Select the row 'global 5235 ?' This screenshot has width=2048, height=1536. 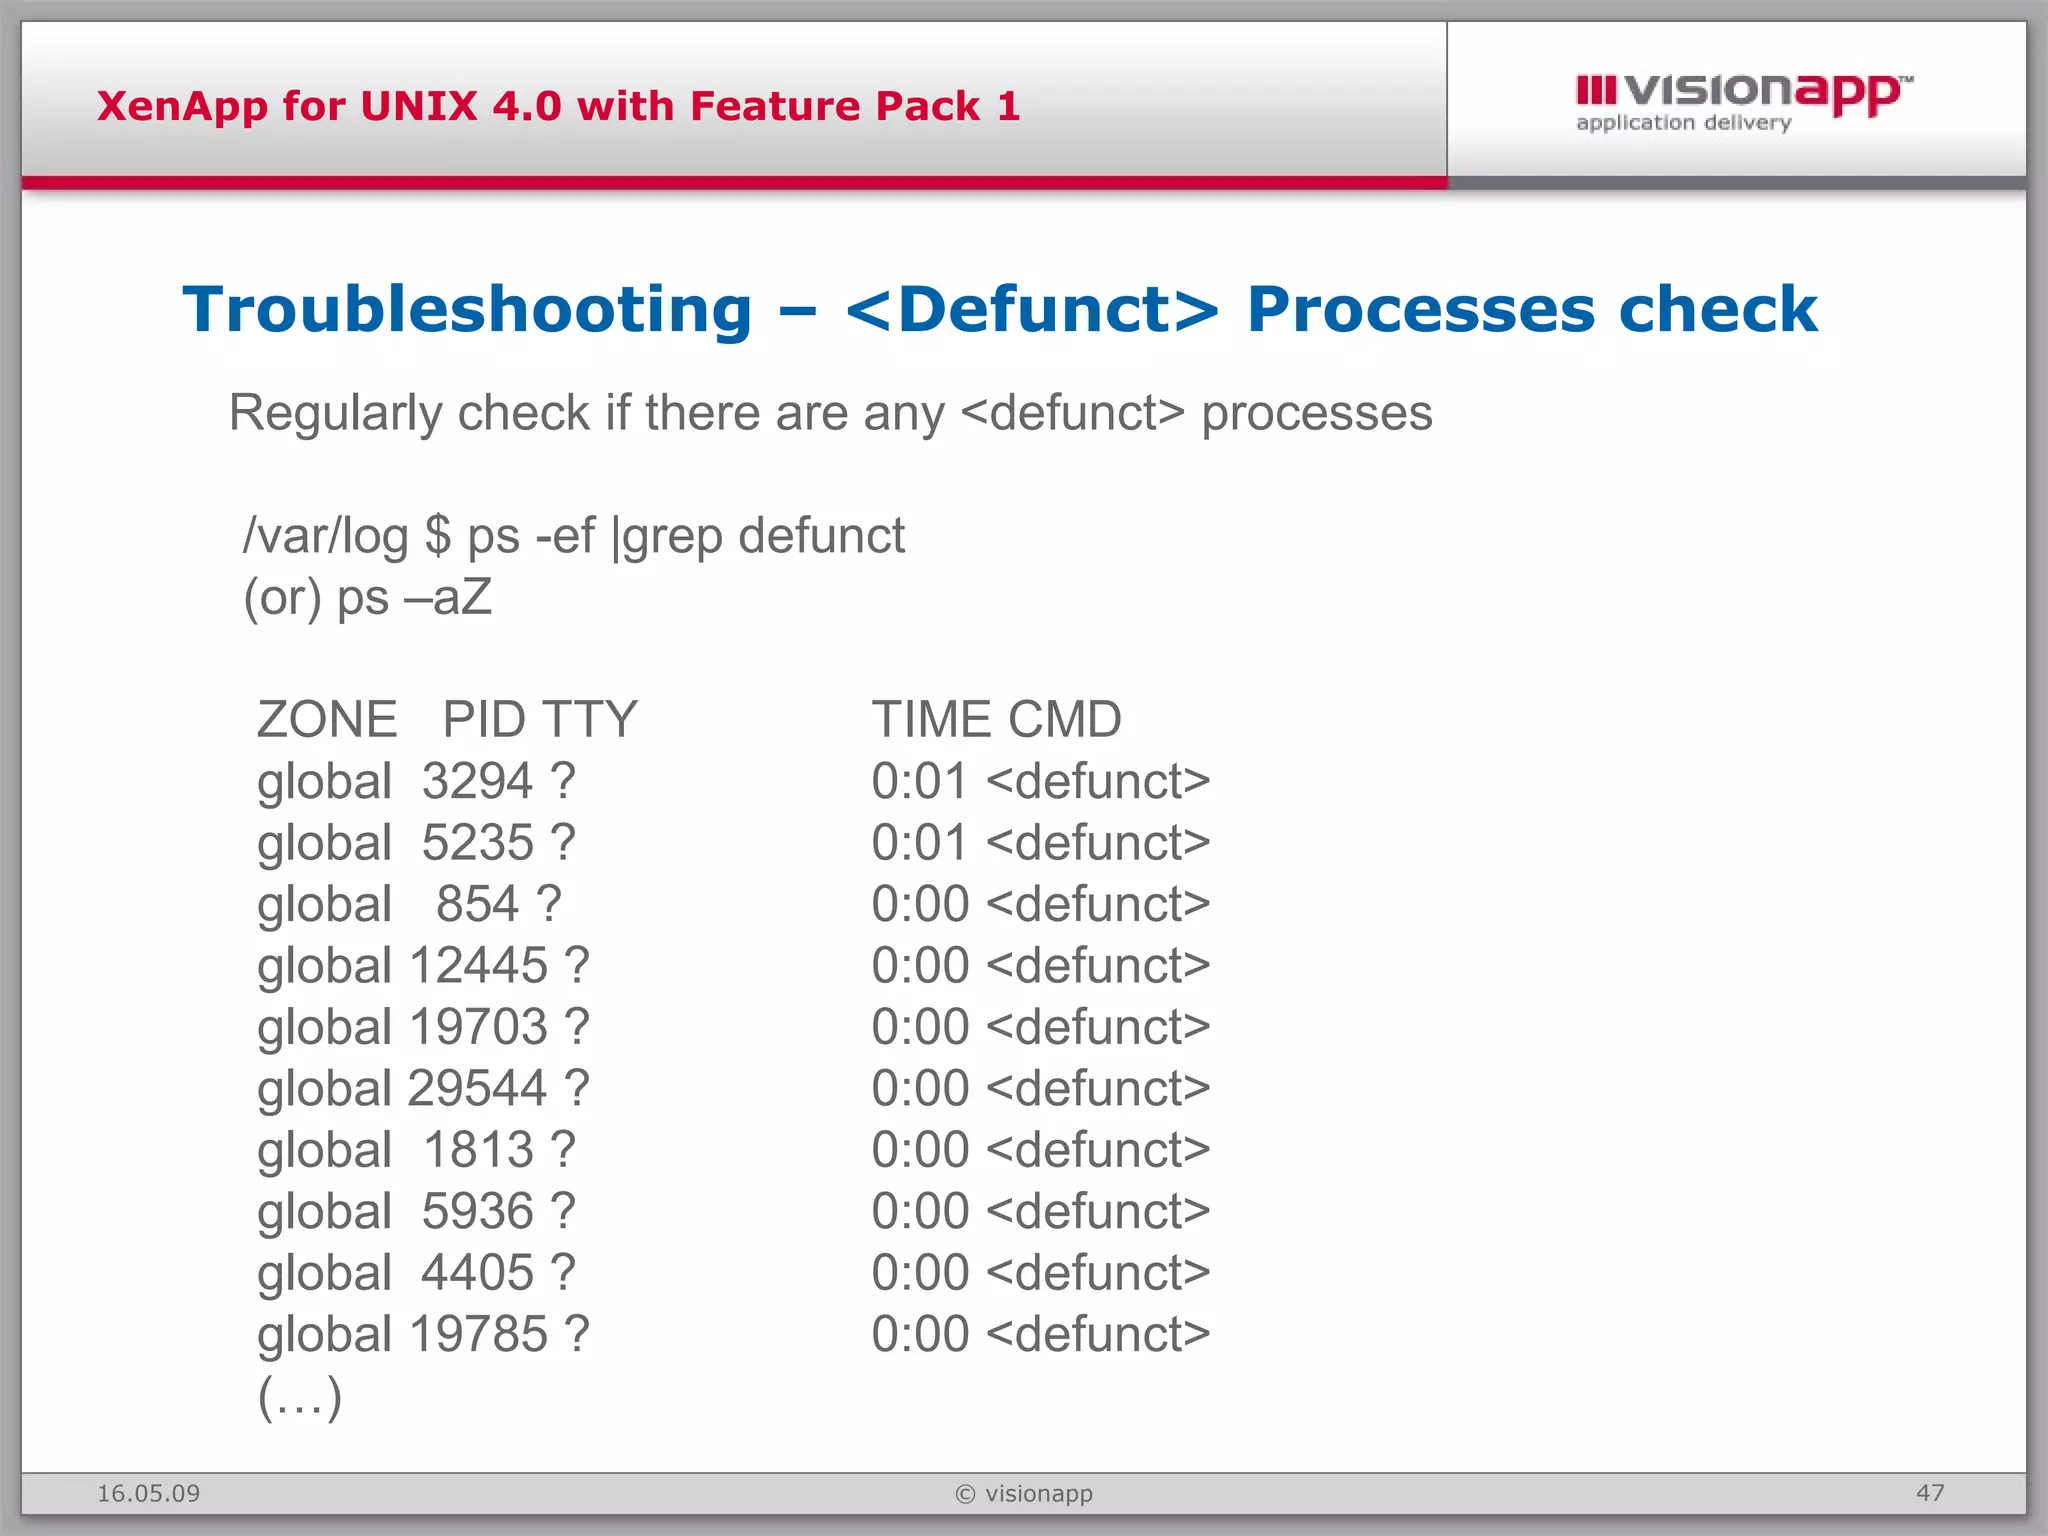click(416, 843)
